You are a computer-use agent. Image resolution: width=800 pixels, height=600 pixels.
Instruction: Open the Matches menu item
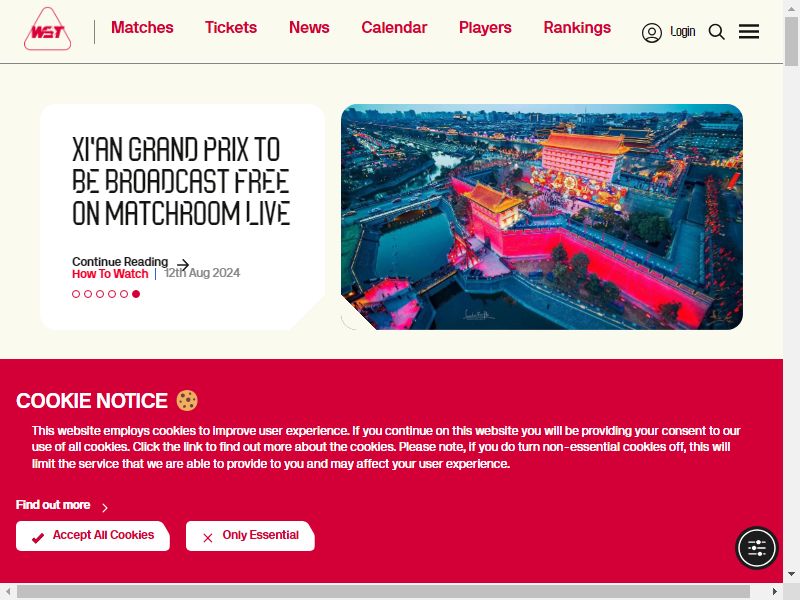click(142, 28)
